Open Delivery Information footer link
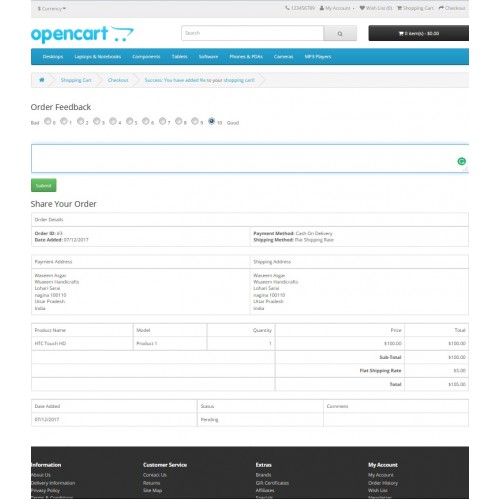This screenshot has width=500, height=500. click(53, 483)
